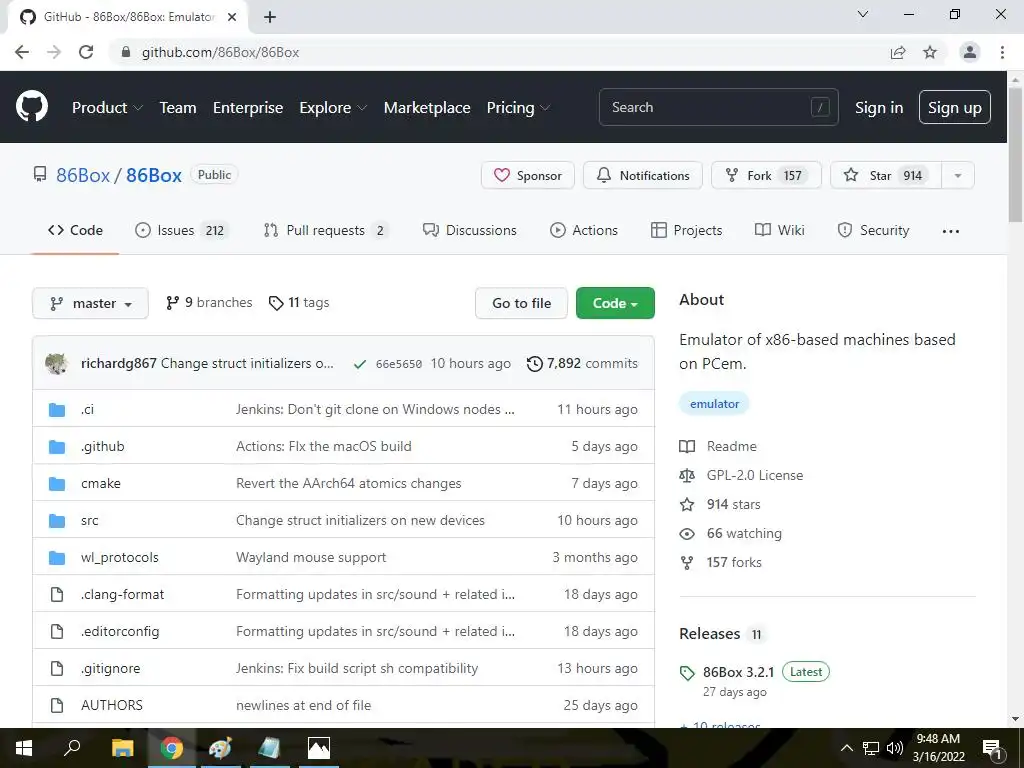The image size is (1024, 768).
Task: Click the share page icon in address bar
Action: [898, 52]
